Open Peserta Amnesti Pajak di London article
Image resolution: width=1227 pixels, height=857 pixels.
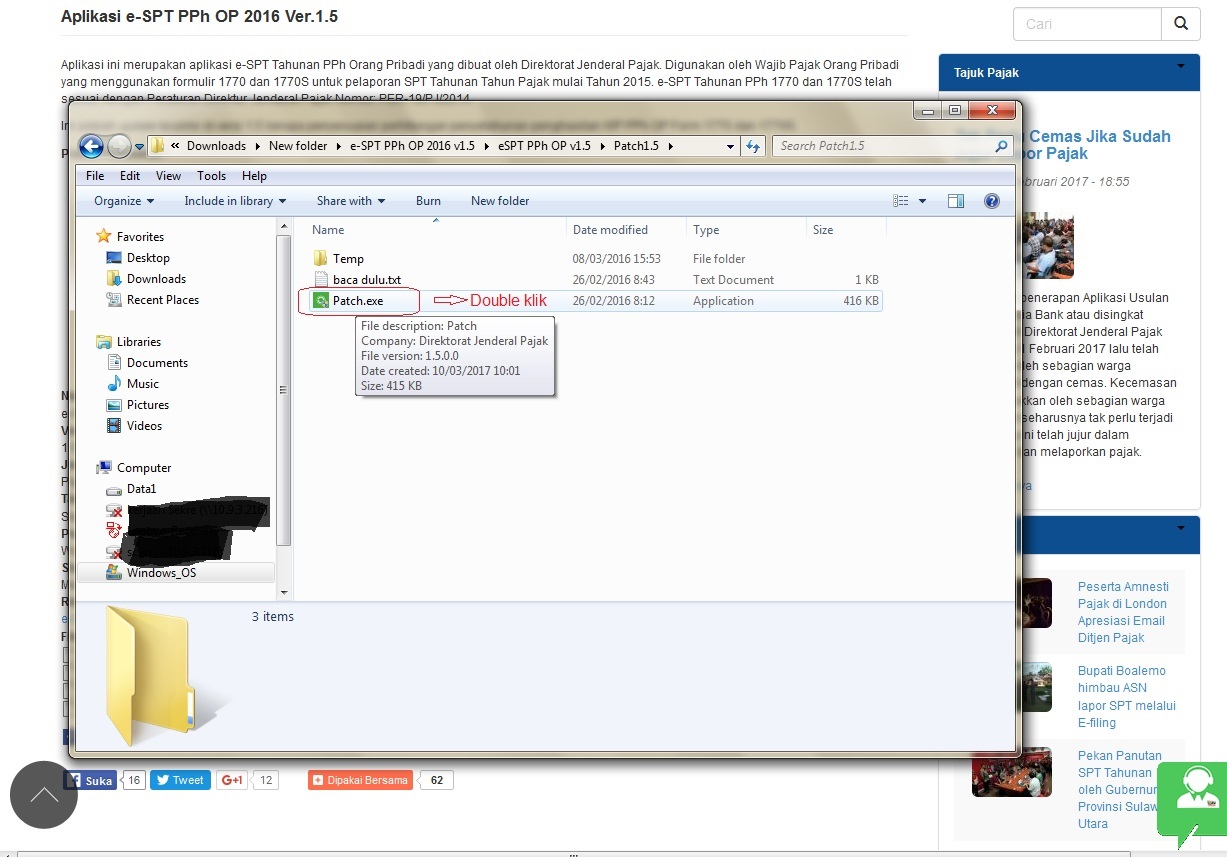pos(1122,612)
